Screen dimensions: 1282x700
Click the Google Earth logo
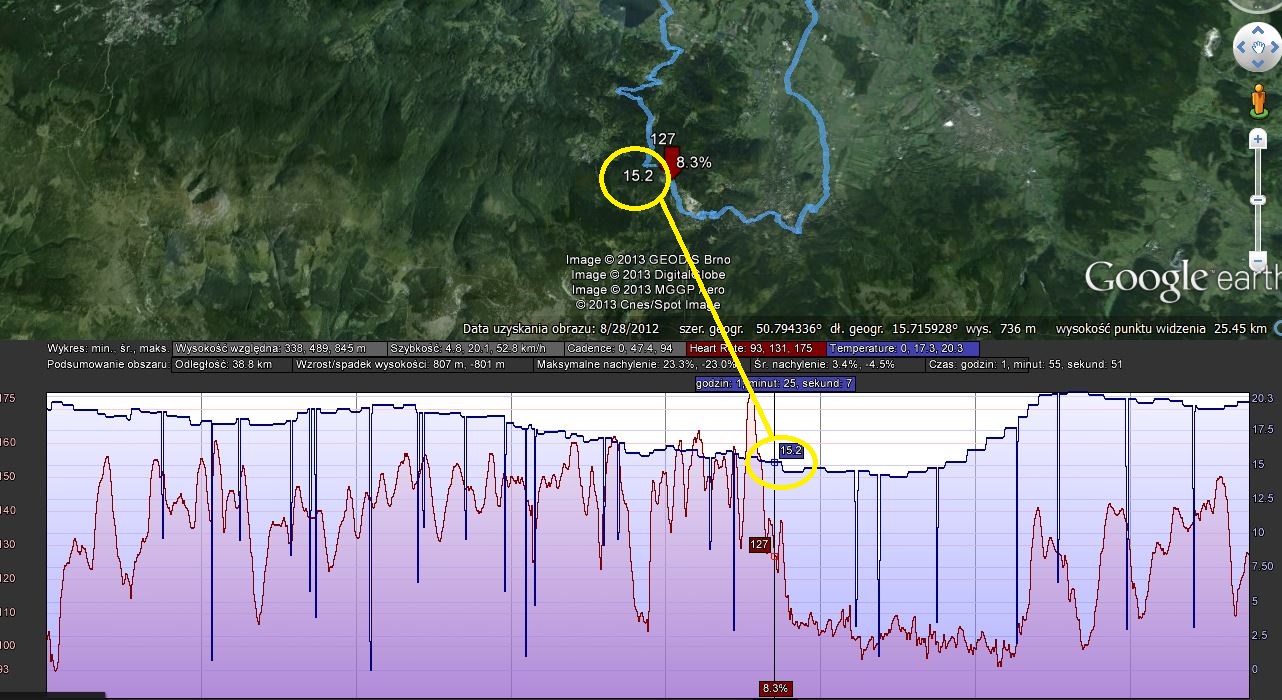point(1180,278)
